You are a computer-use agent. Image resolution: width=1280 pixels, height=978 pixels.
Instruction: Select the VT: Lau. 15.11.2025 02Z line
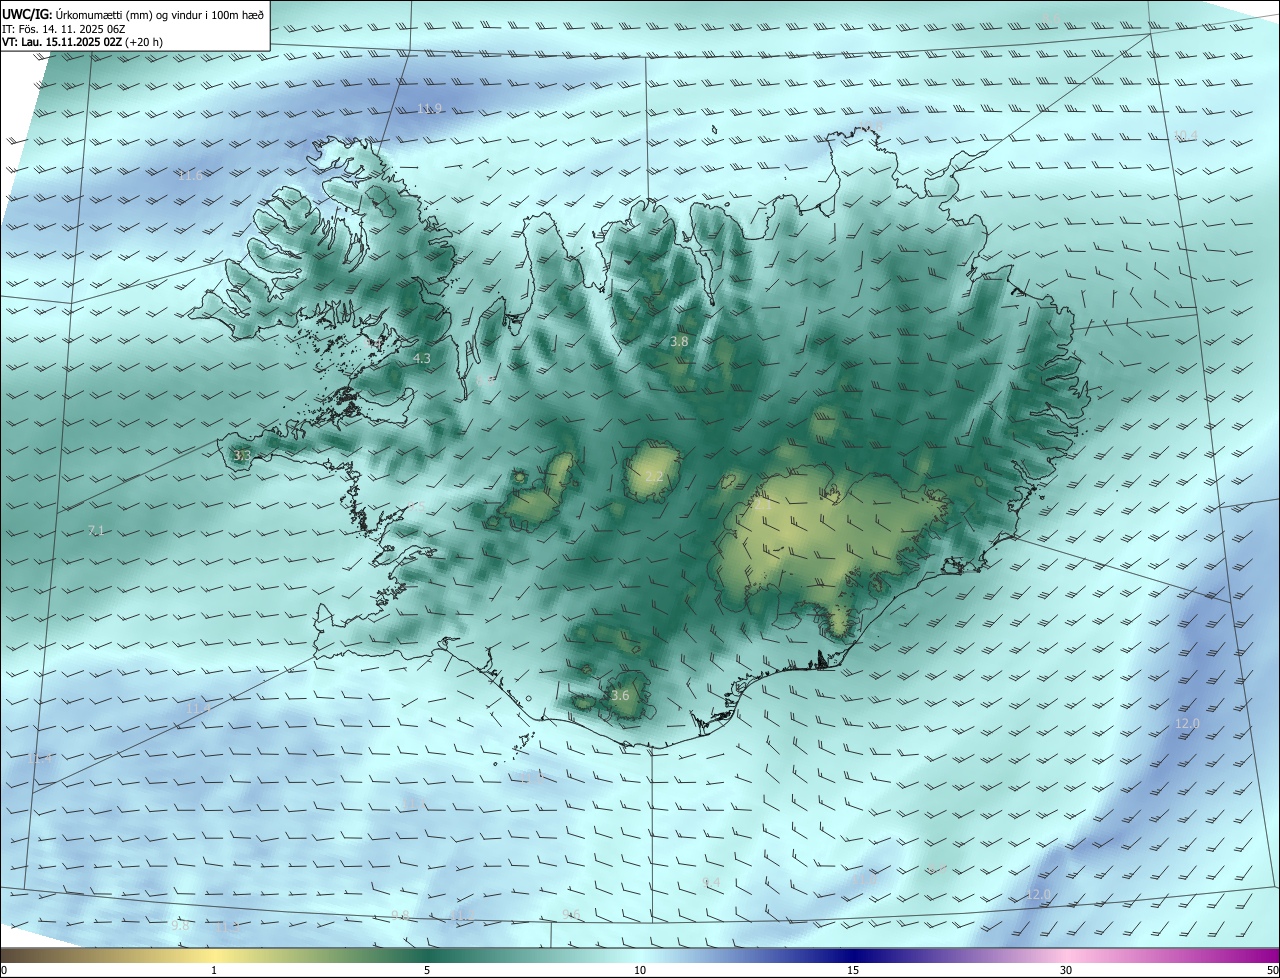point(82,43)
